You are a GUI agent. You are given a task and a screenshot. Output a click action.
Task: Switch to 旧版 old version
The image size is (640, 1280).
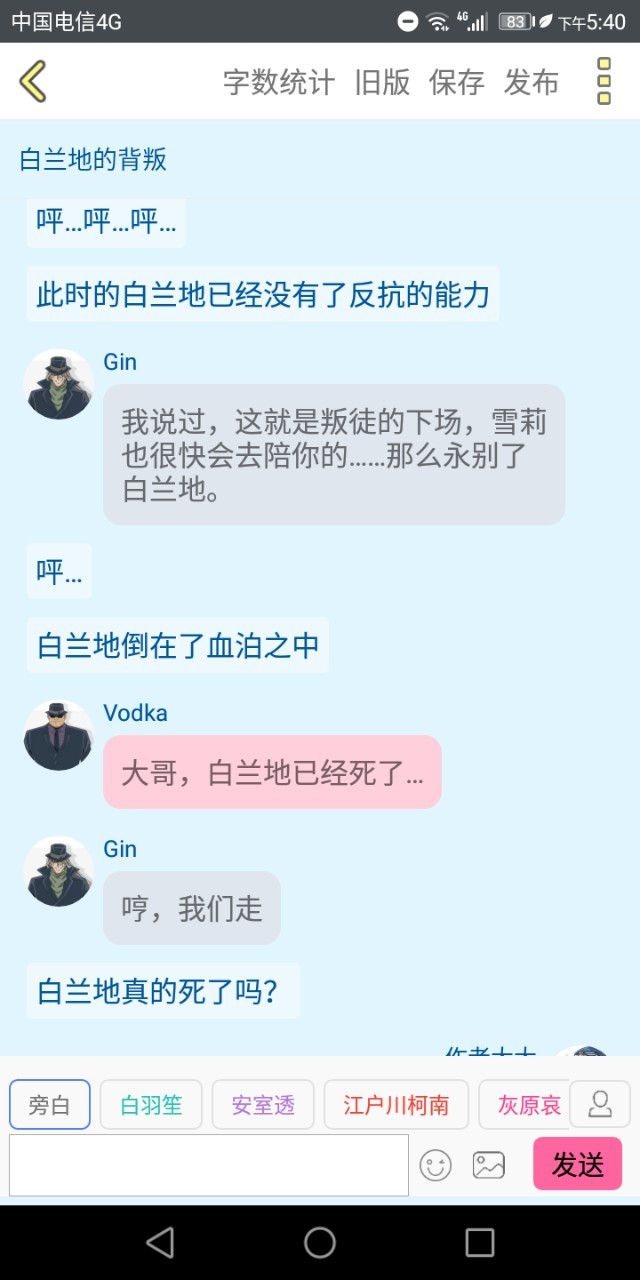point(382,82)
